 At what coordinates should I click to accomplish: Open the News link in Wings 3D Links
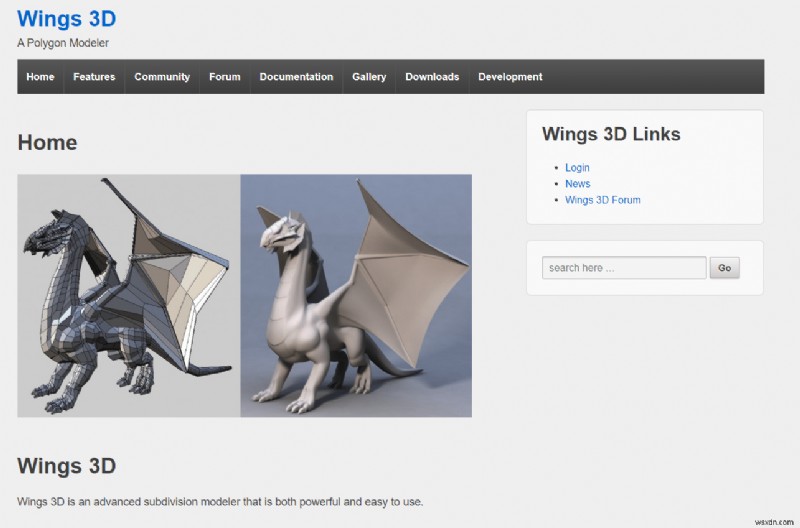pos(578,184)
